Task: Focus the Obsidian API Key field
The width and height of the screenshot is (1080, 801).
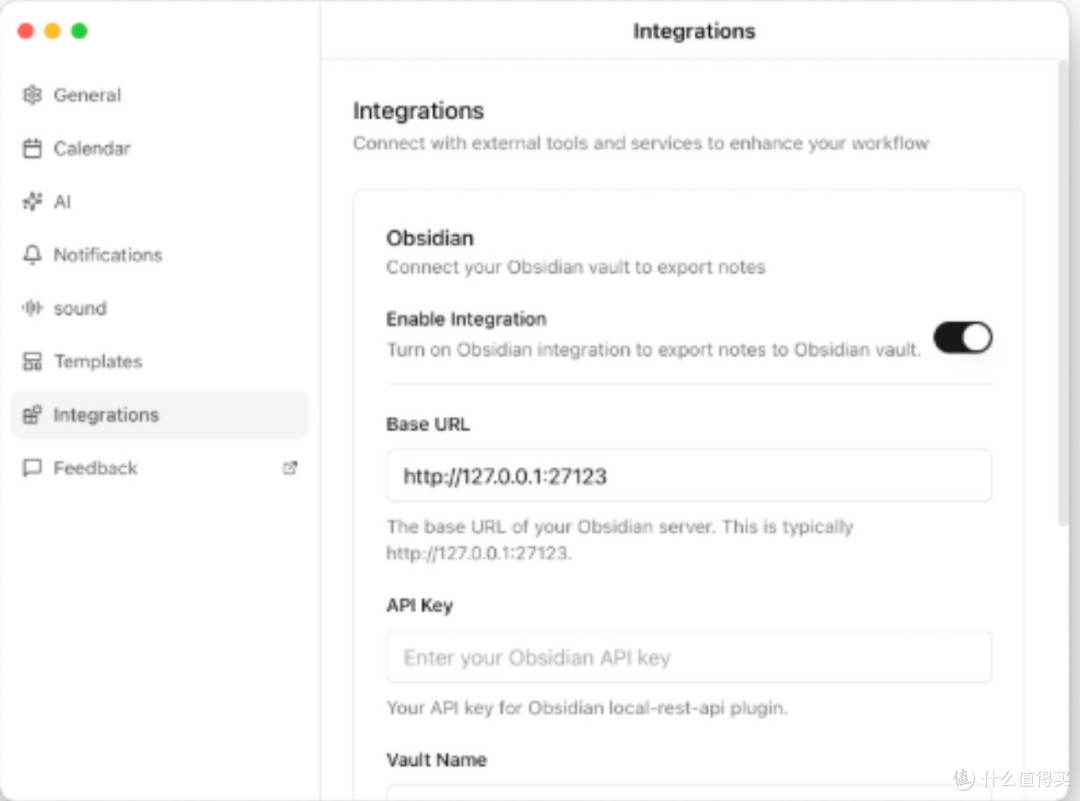Action: pyautogui.click(x=689, y=657)
